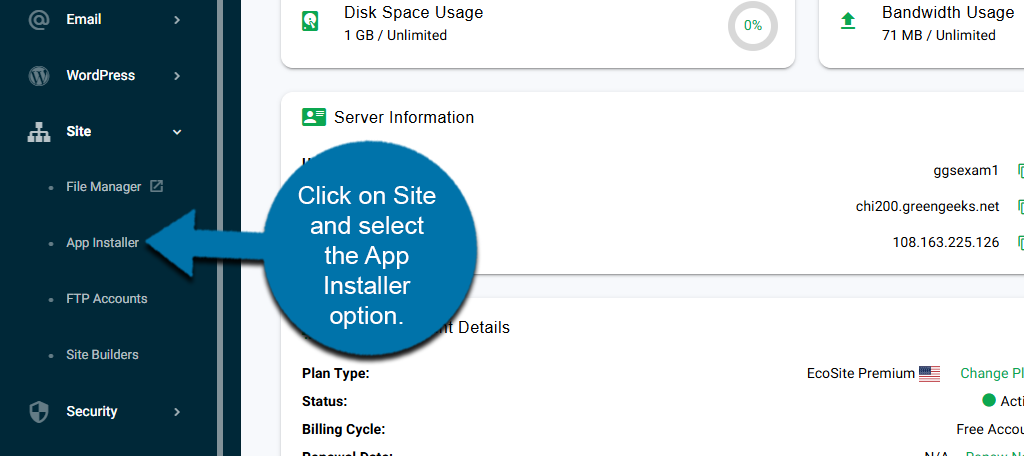Click the File Manager external-link icon
Image resolution: width=1024 pixels, height=456 pixels.
(x=156, y=186)
